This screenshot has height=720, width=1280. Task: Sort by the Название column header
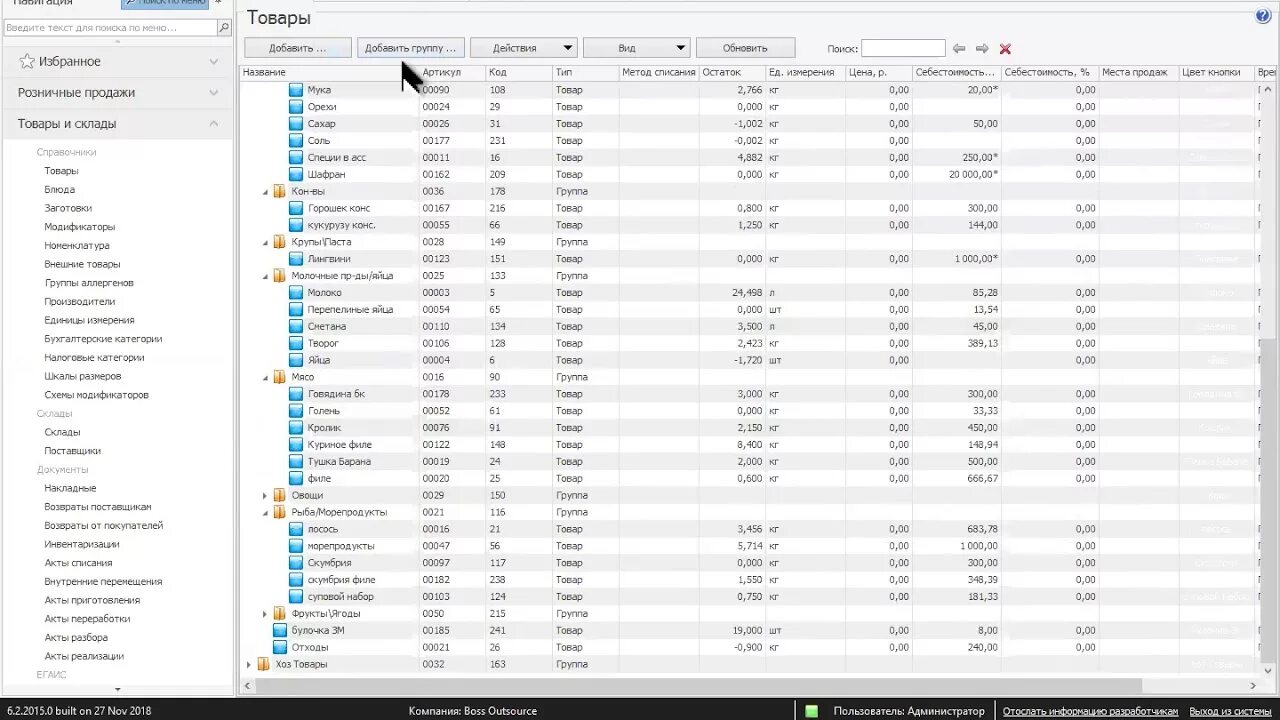click(x=329, y=72)
